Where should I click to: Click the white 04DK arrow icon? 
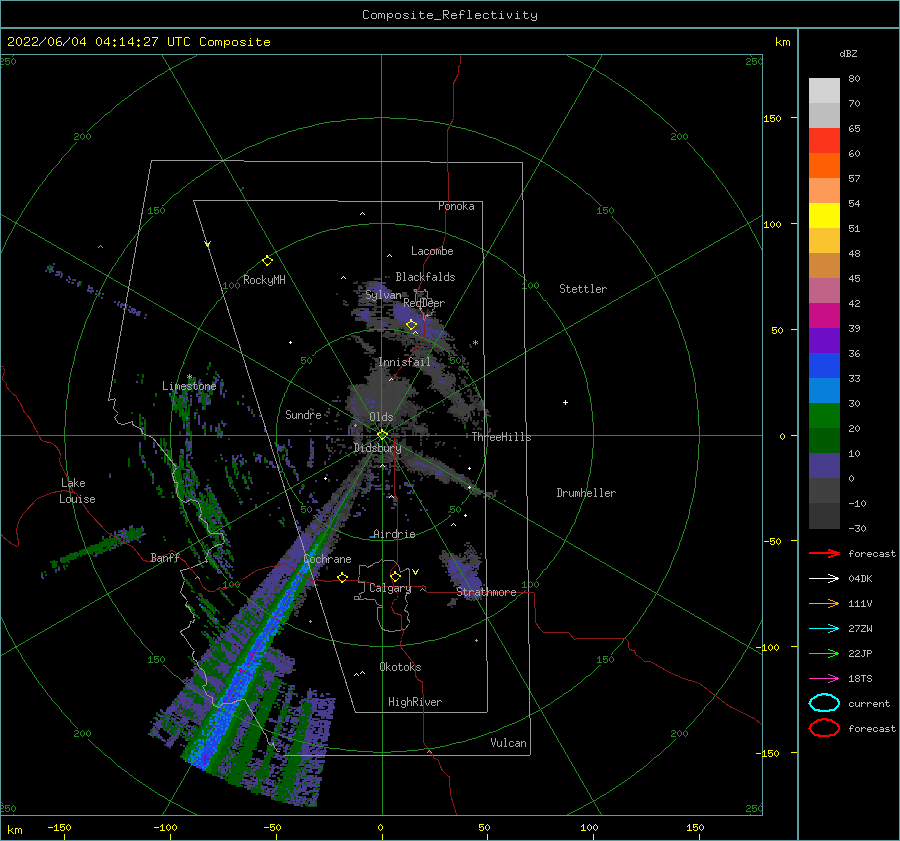(x=824, y=578)
